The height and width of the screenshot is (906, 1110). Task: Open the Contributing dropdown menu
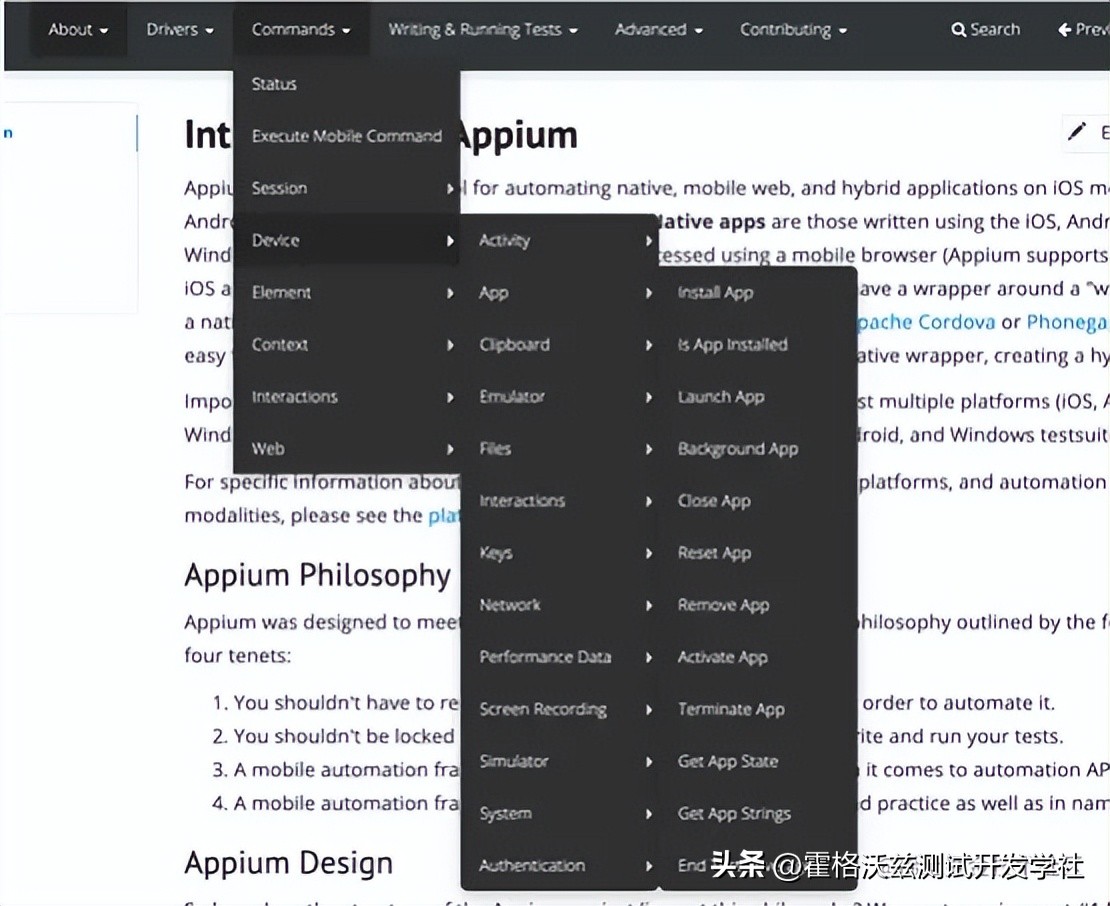[x=793, y=30]
